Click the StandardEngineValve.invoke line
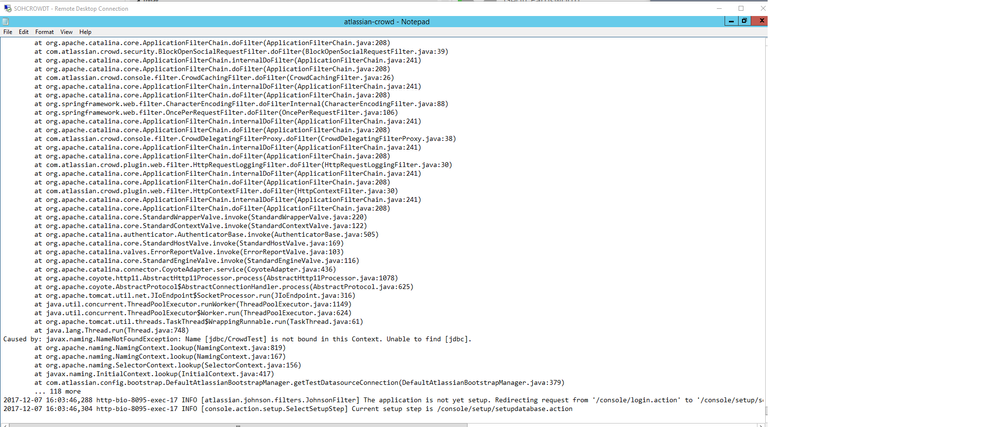 pos(197,261)
